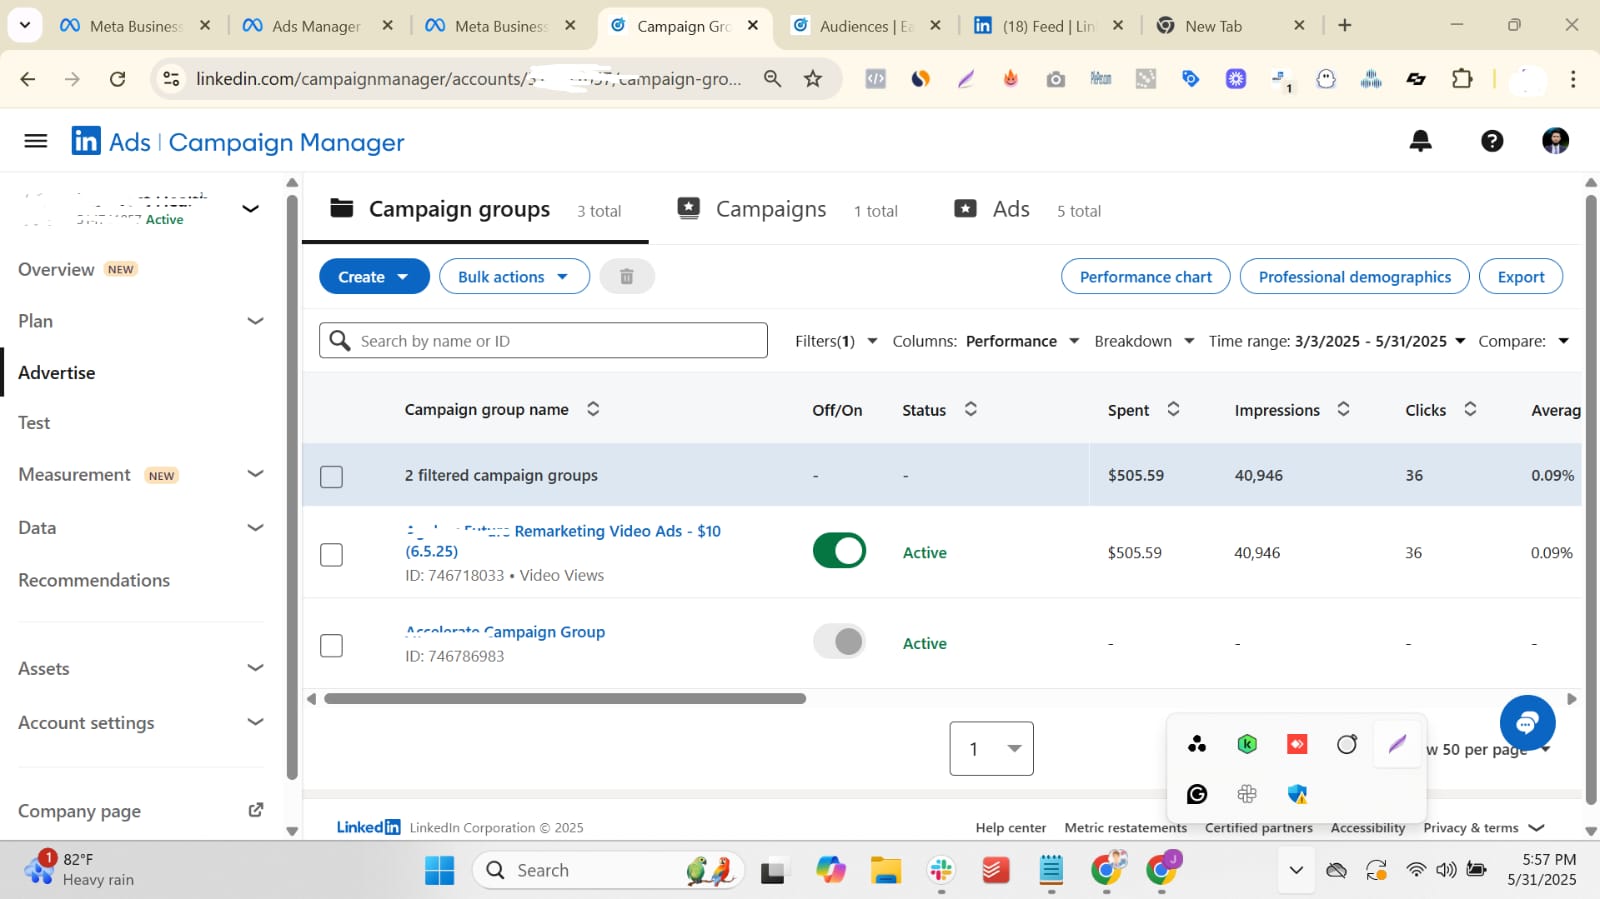
Task: Open the hamburger navigation menu
Action: (36, 141)
